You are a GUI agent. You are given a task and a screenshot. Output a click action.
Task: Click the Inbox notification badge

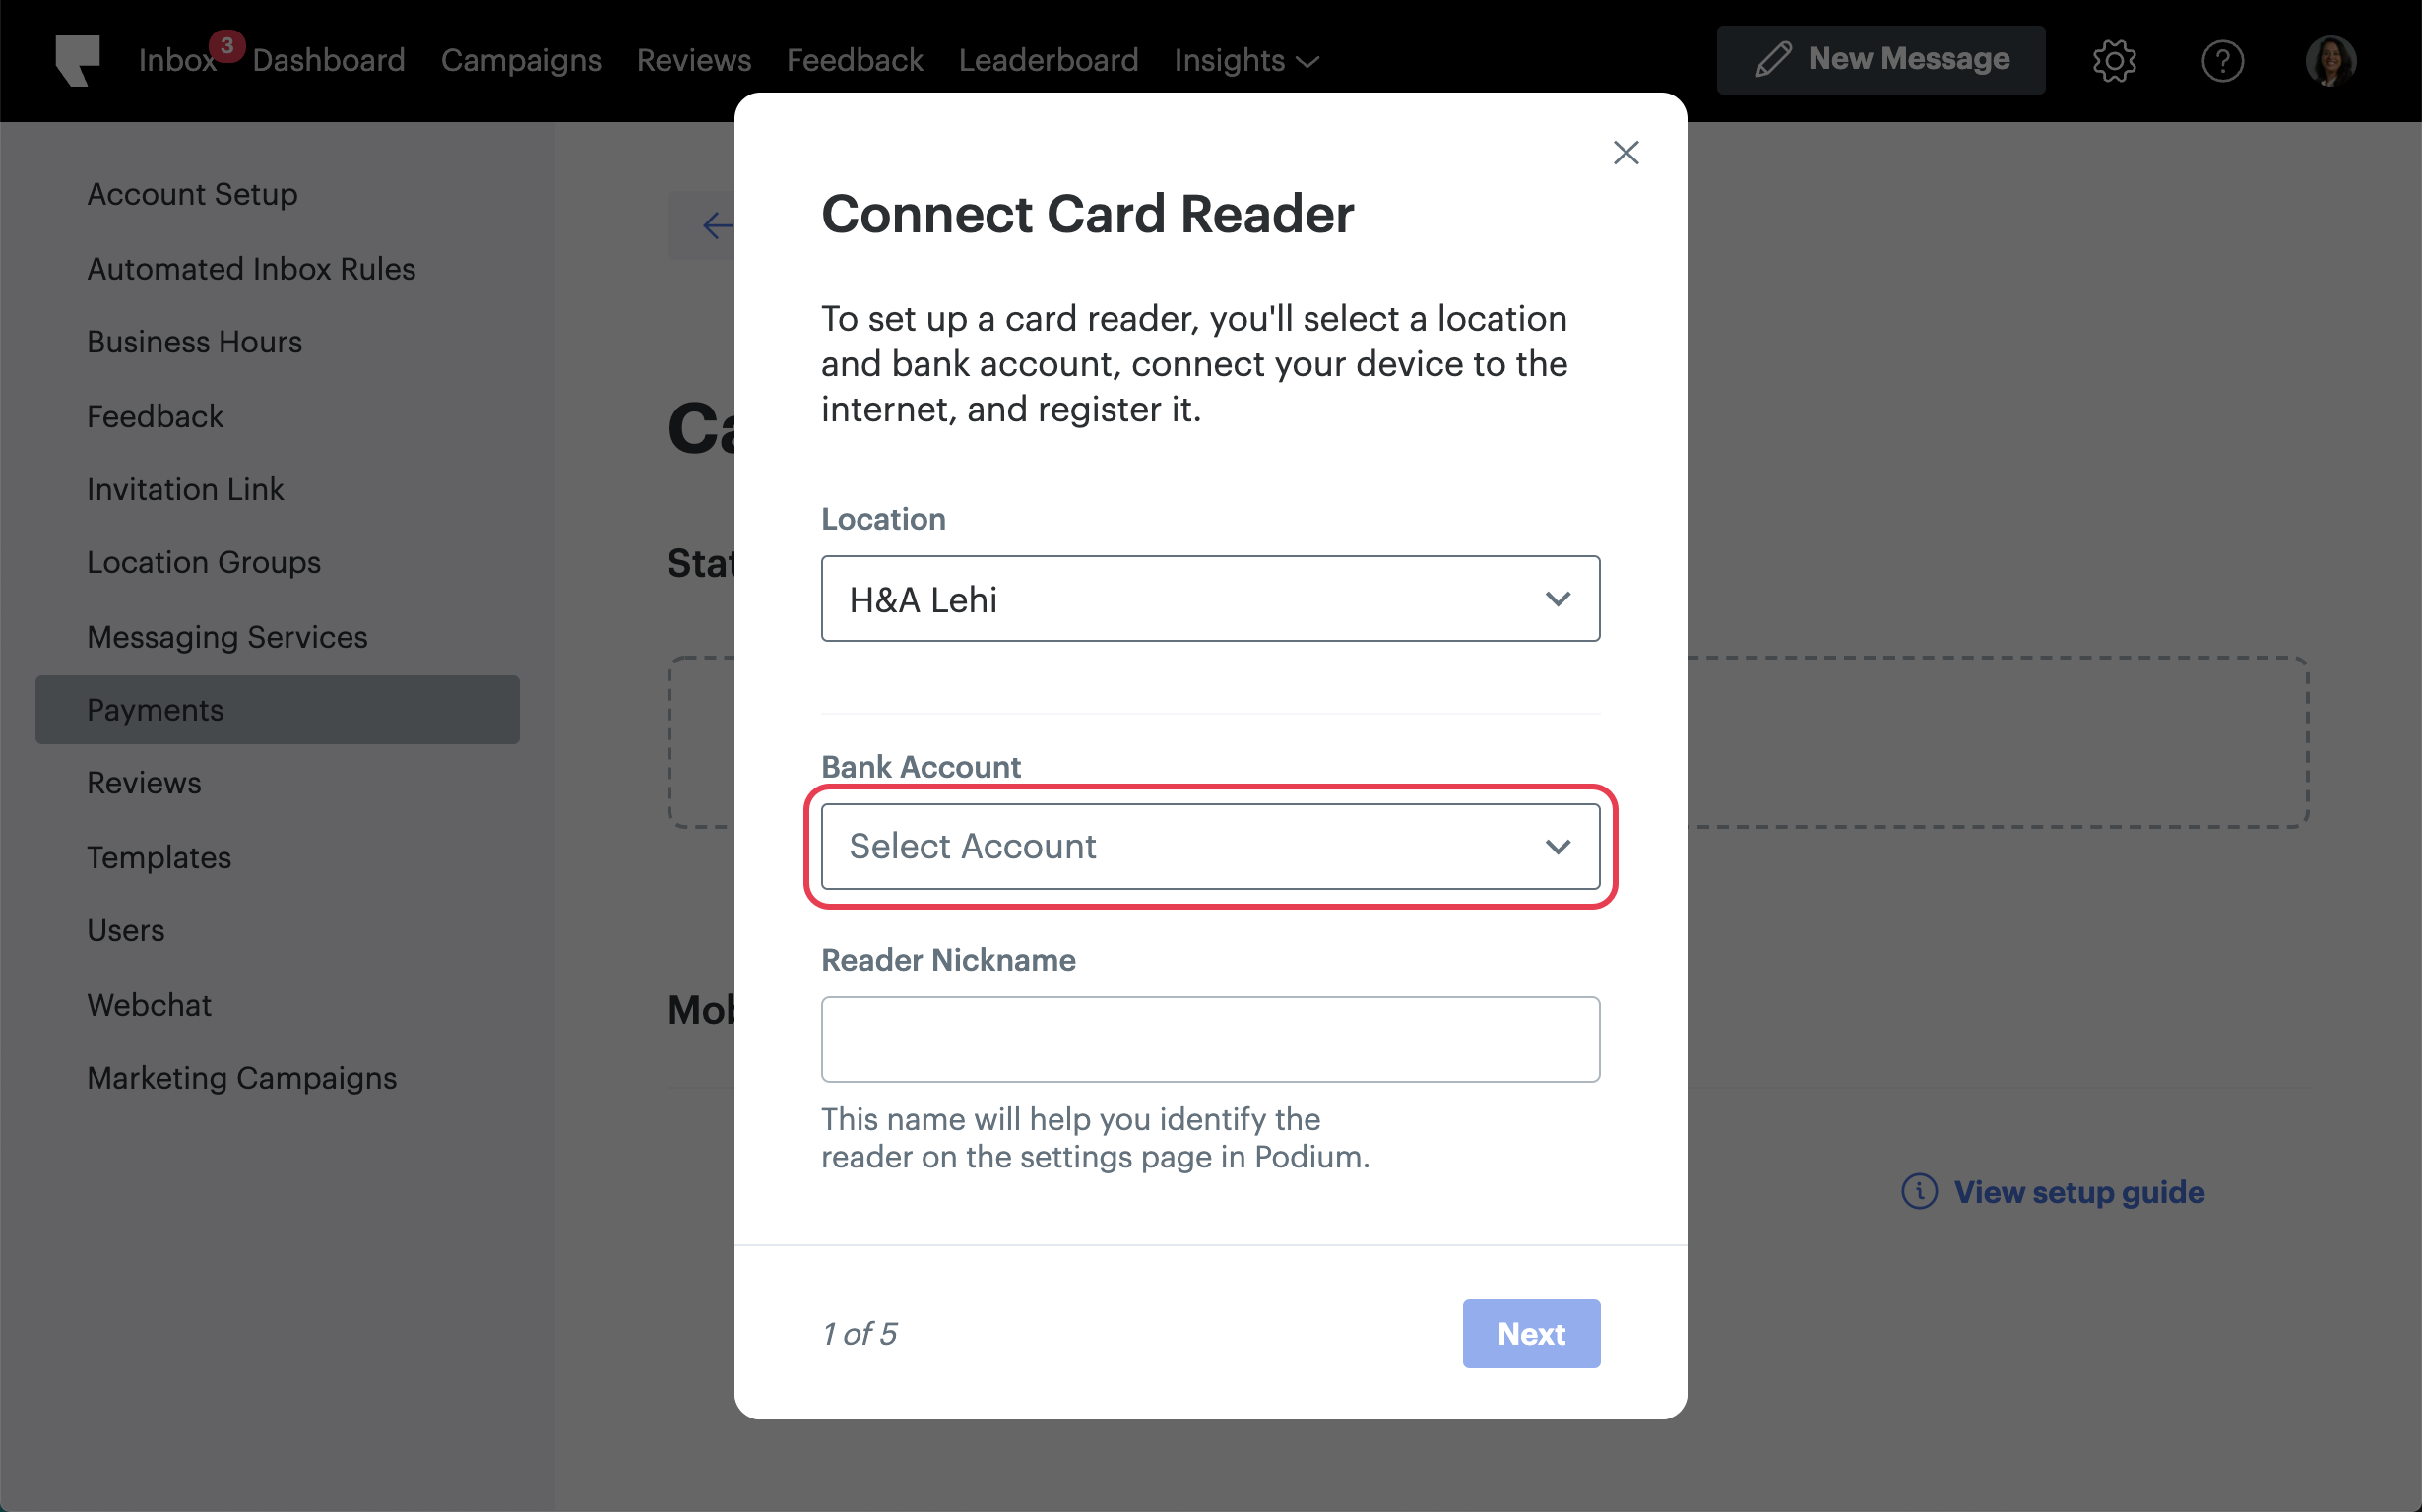227,45
